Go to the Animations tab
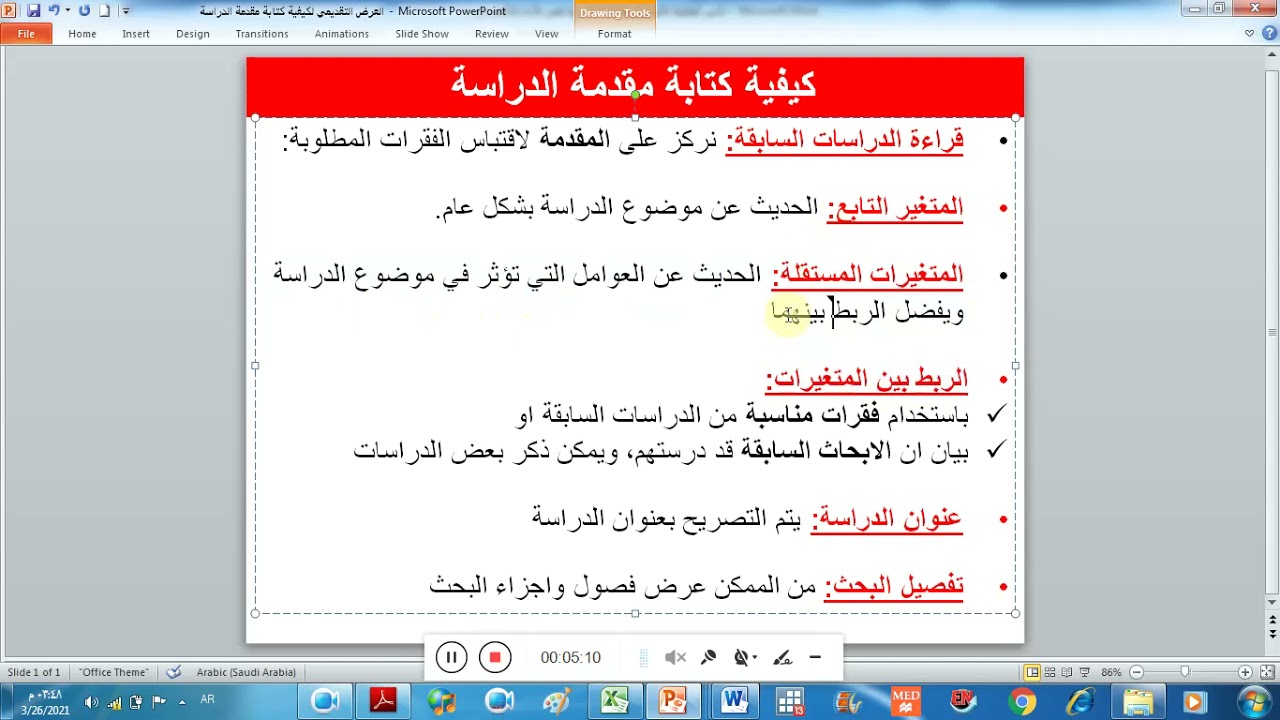The width and height of the screenshot is (1280, 720). tap(342, 34)
